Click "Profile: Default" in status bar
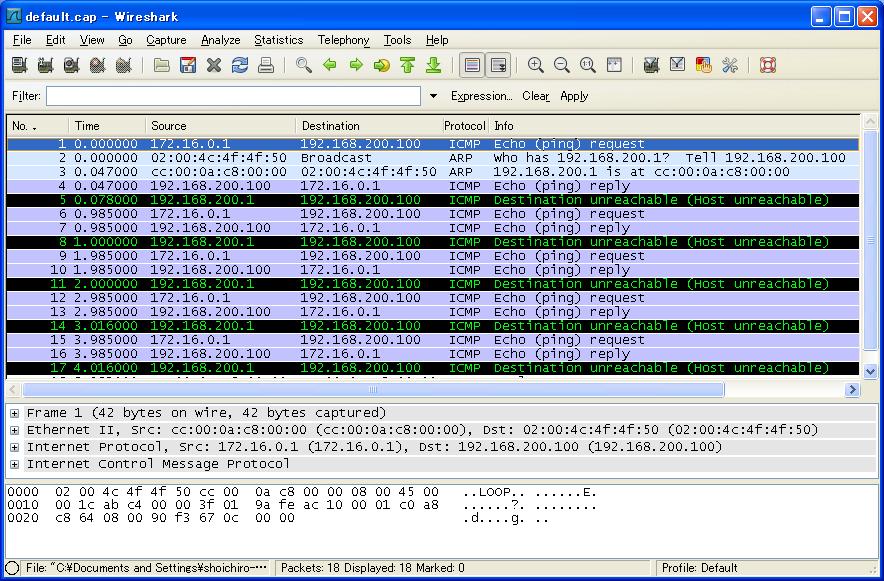This screenshot has height=581, width=884. coord(700,567)
